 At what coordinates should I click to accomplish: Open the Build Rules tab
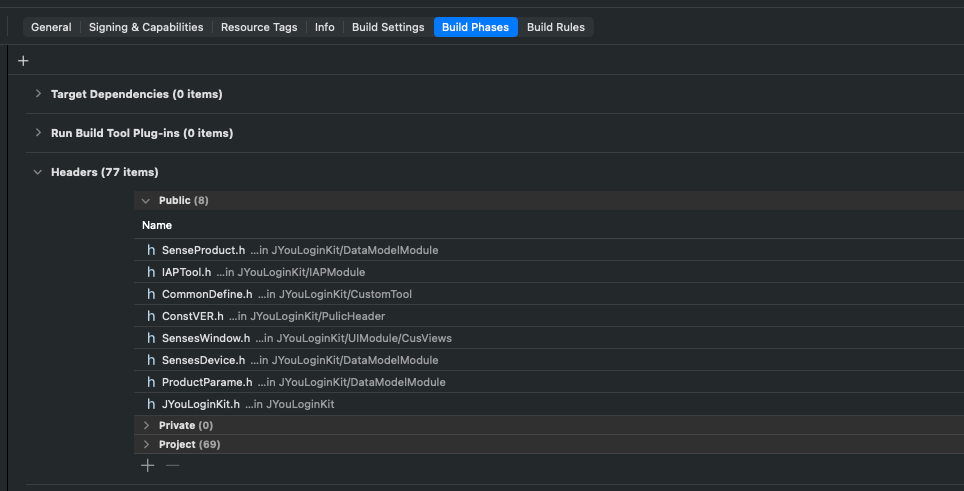pos(556,27)
